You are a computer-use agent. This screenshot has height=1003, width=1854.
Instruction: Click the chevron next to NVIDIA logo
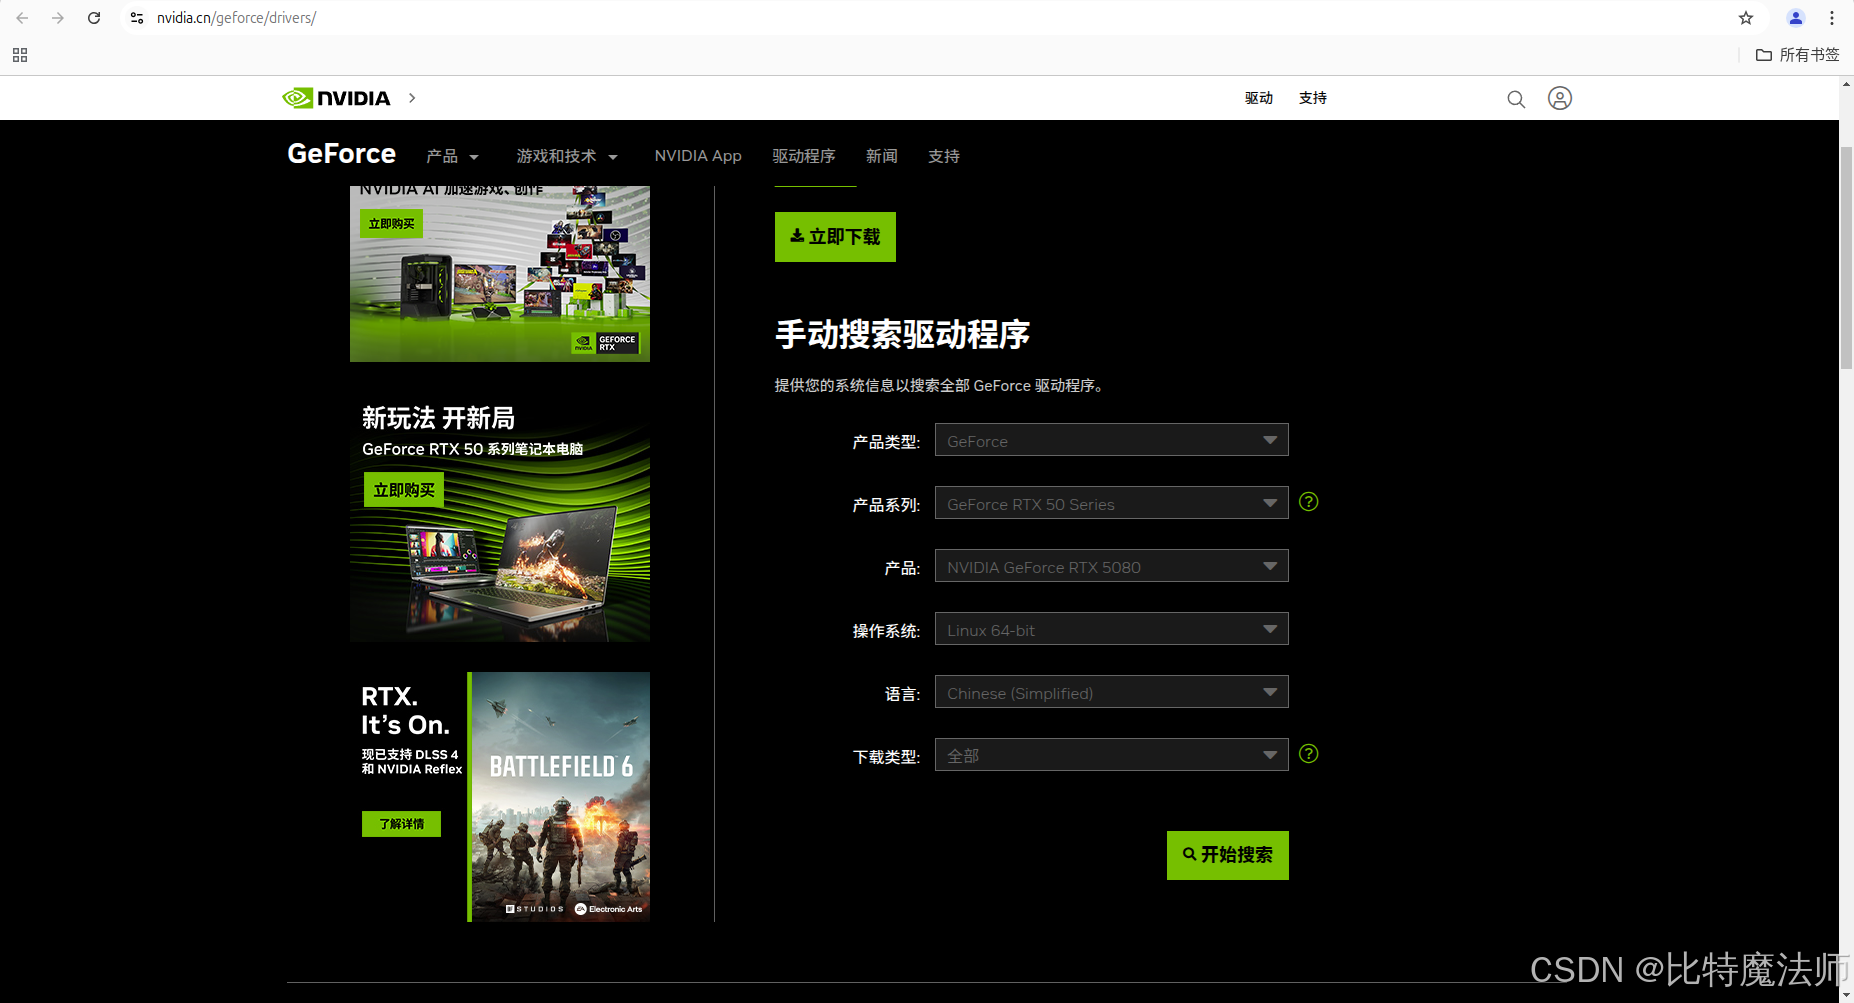click(x=412, y=98)
